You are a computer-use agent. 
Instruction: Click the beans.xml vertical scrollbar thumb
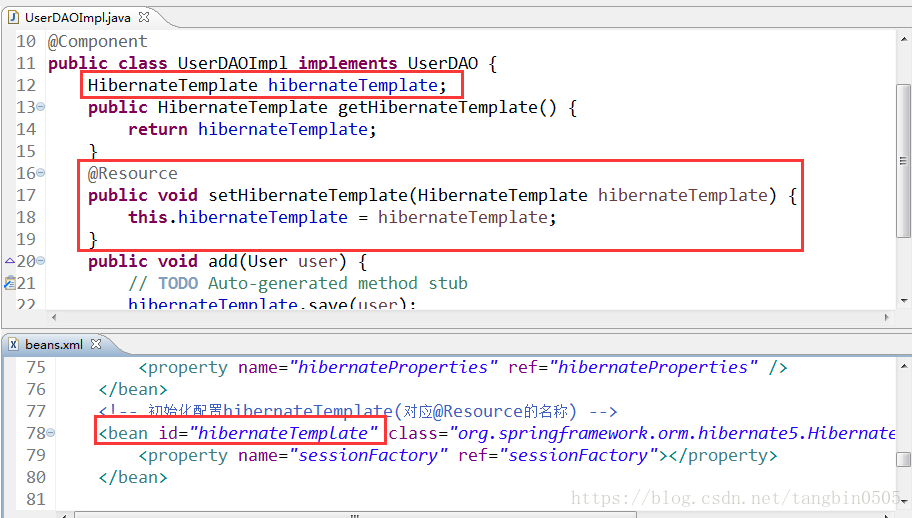click(903, 459)
